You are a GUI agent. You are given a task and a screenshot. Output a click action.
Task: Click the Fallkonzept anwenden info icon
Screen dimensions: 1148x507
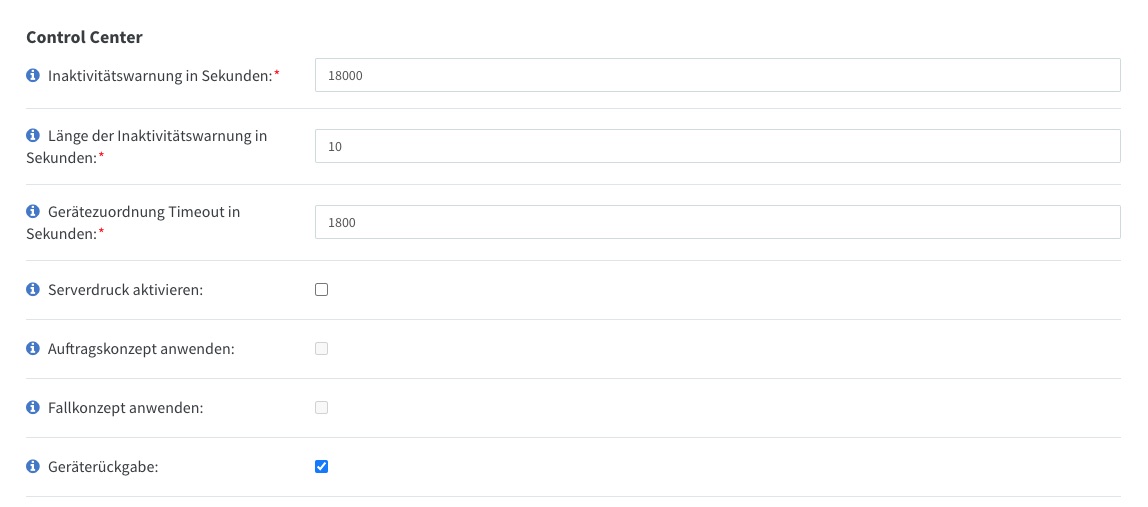(x=32, y=407)
